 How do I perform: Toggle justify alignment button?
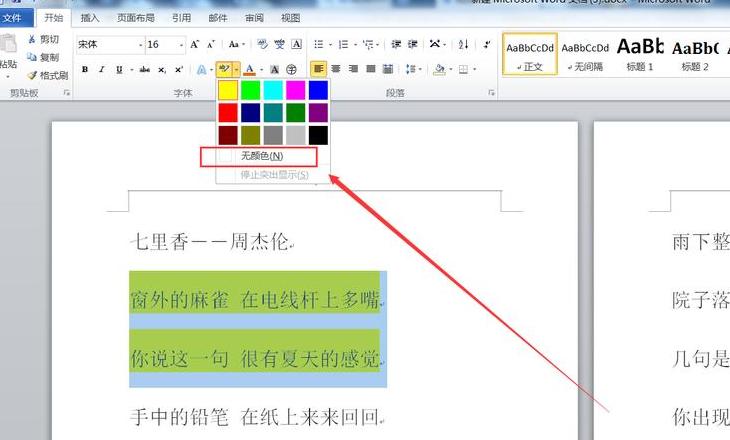pos(371,69)
